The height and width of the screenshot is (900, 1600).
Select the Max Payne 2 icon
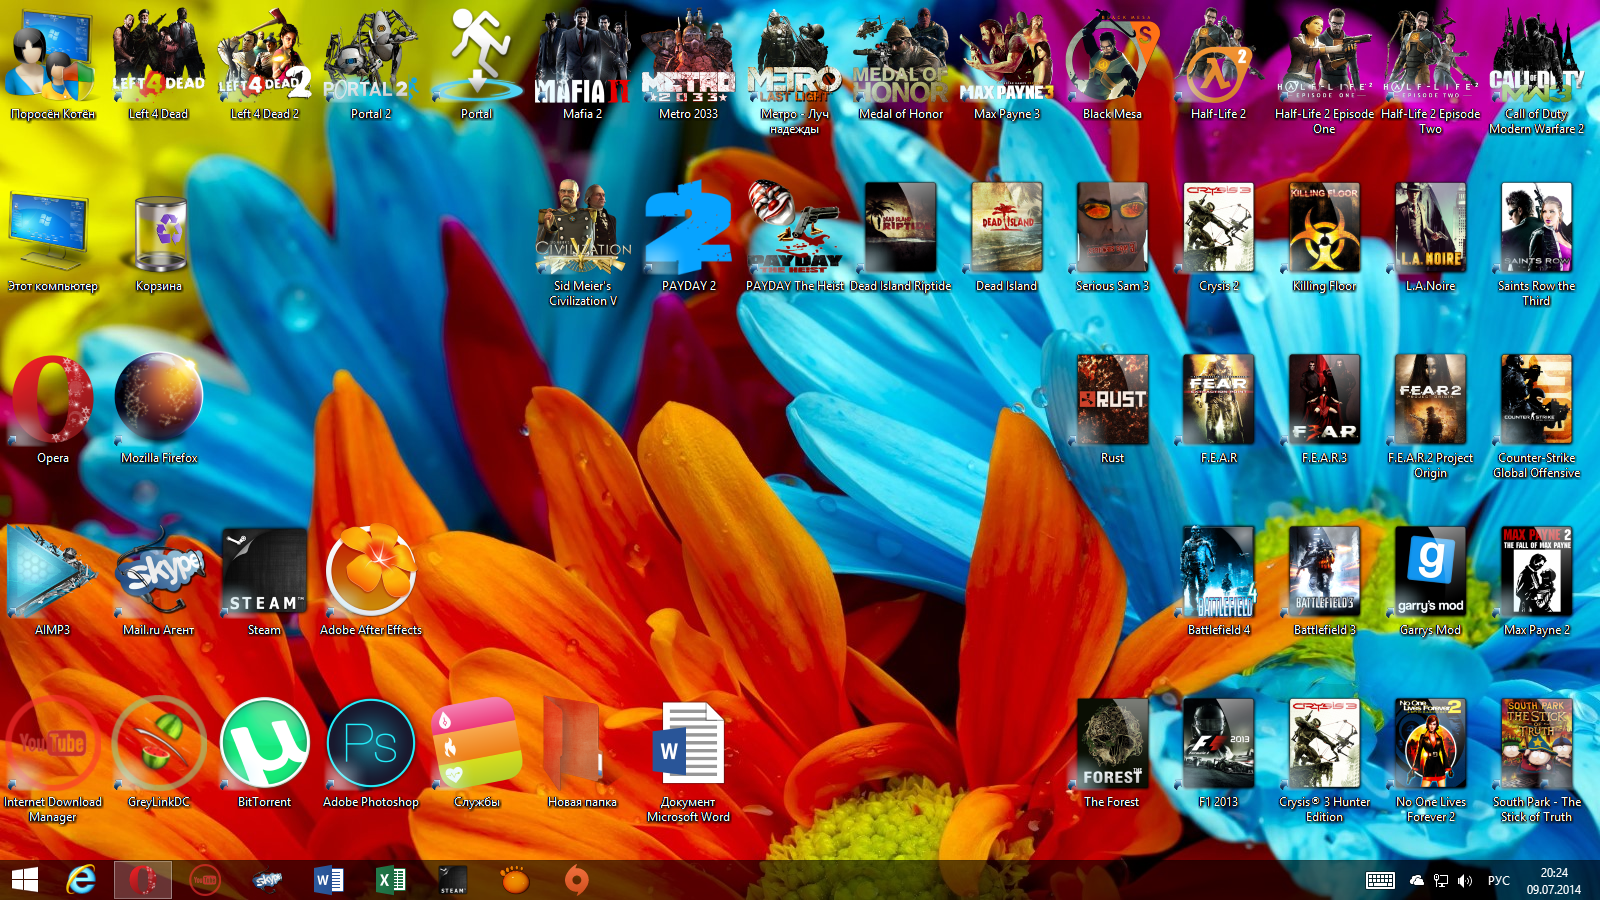[1537, 572]
